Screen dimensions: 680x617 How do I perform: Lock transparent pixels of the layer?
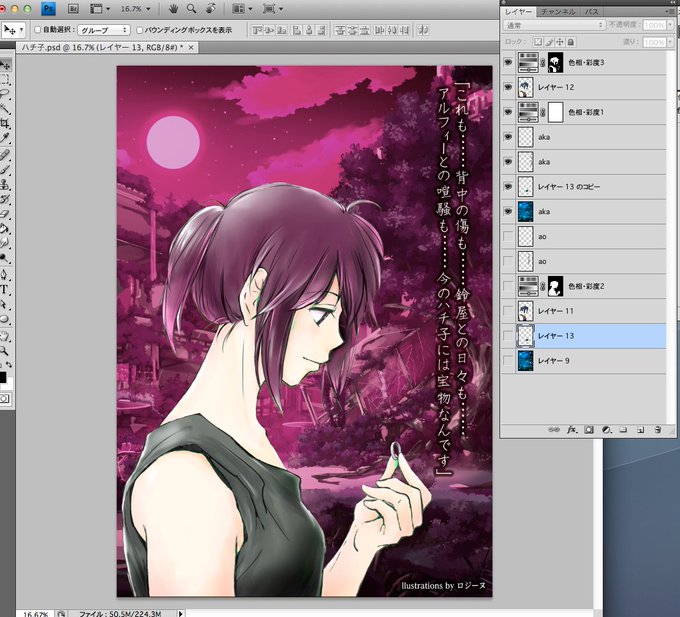click(538, 42)
